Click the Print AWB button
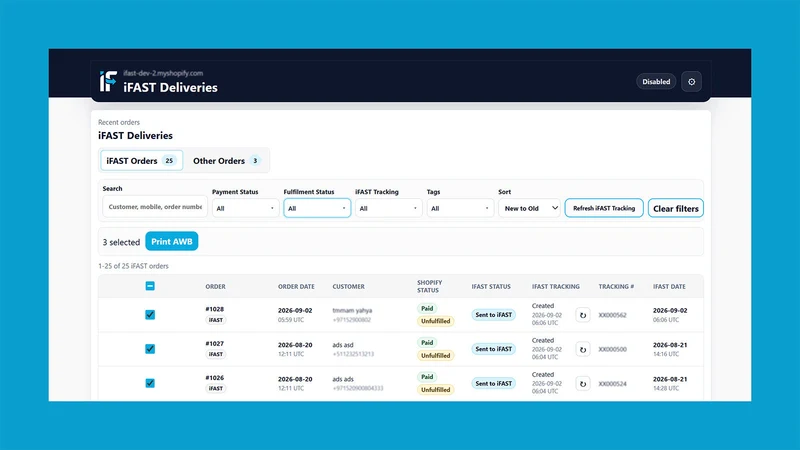The width and height of the screenshot is (800, 450). pos(171,241)
